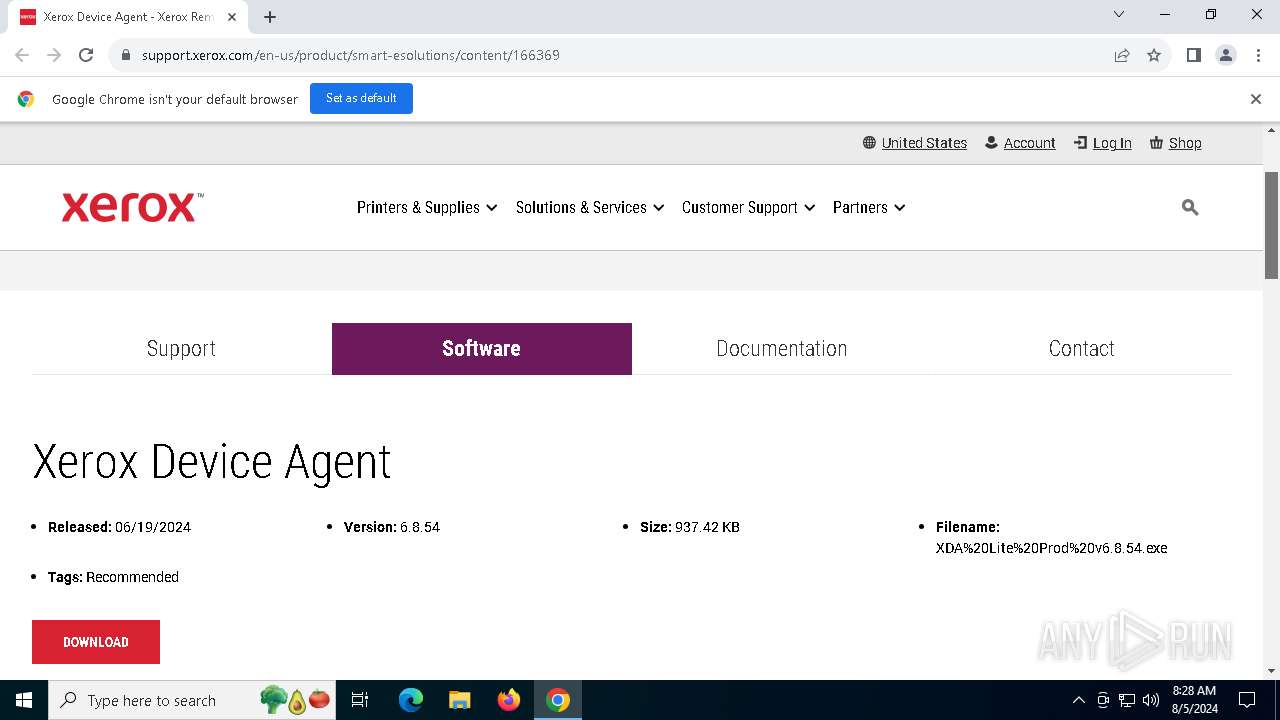Launch Firefox from taskbar

point(509,700)
